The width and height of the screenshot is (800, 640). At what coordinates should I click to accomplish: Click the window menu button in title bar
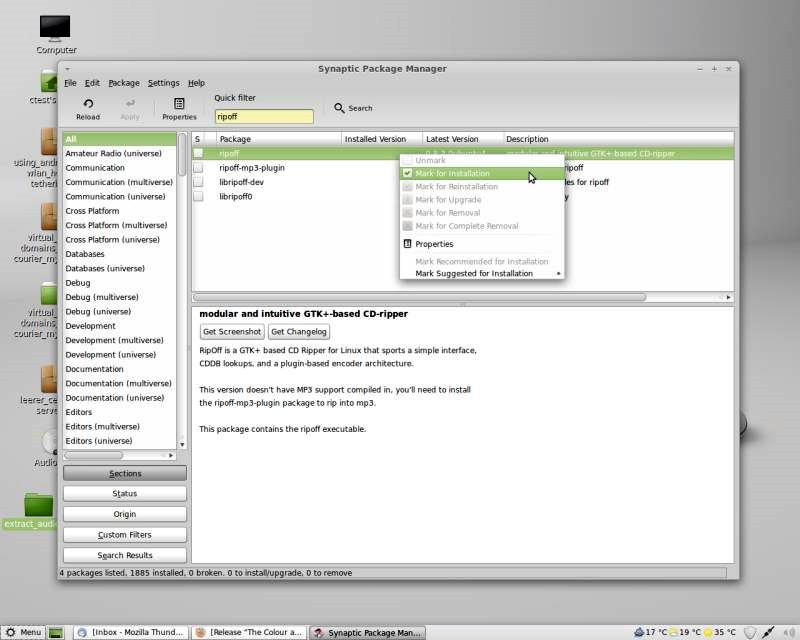pyautogui.click(x=67, y=68)
